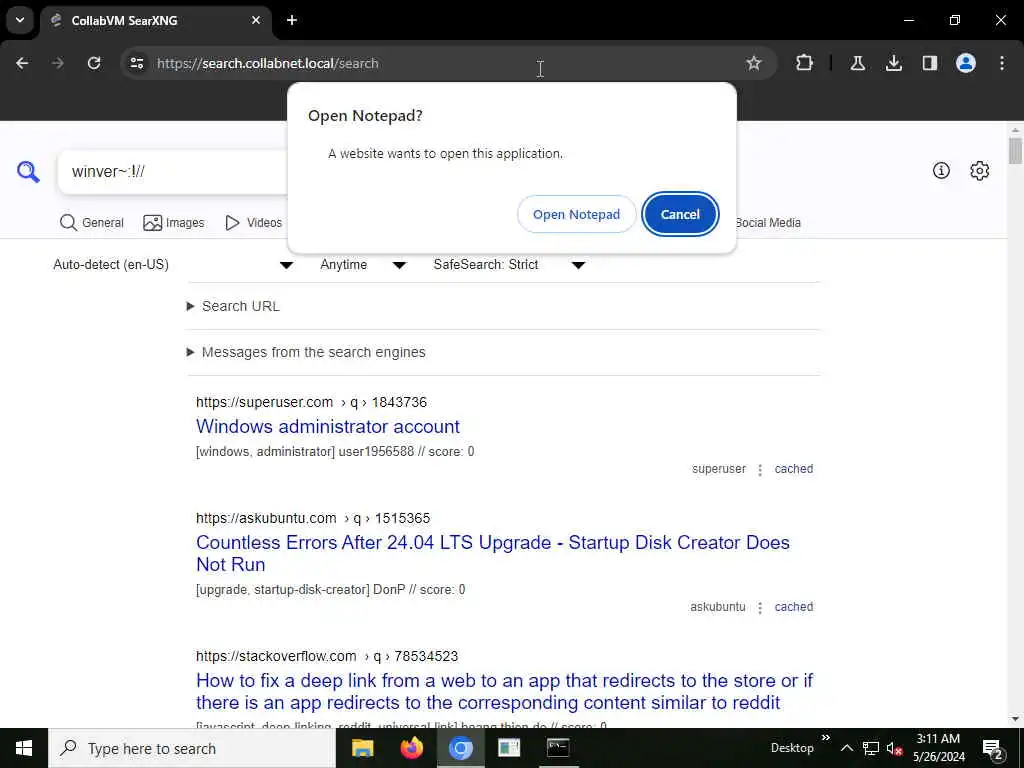Screen dimensions: 1024x768
Task: Switch to the Social Media category
Action: [768, 223]
